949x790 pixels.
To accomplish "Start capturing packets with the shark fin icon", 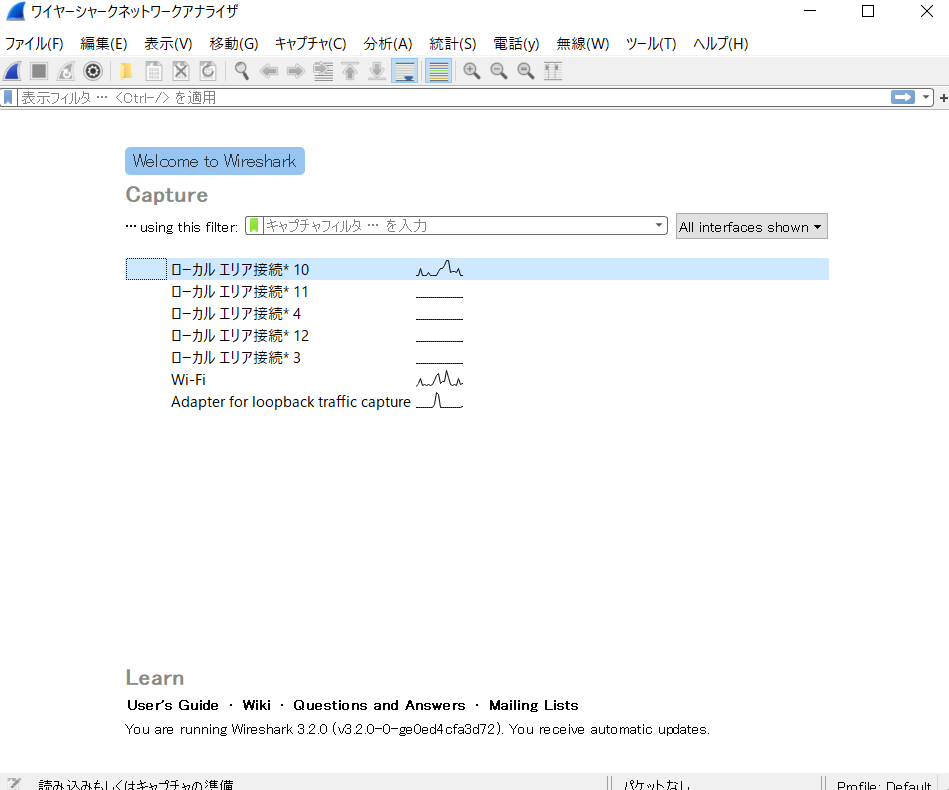I will tap(12, 71).
